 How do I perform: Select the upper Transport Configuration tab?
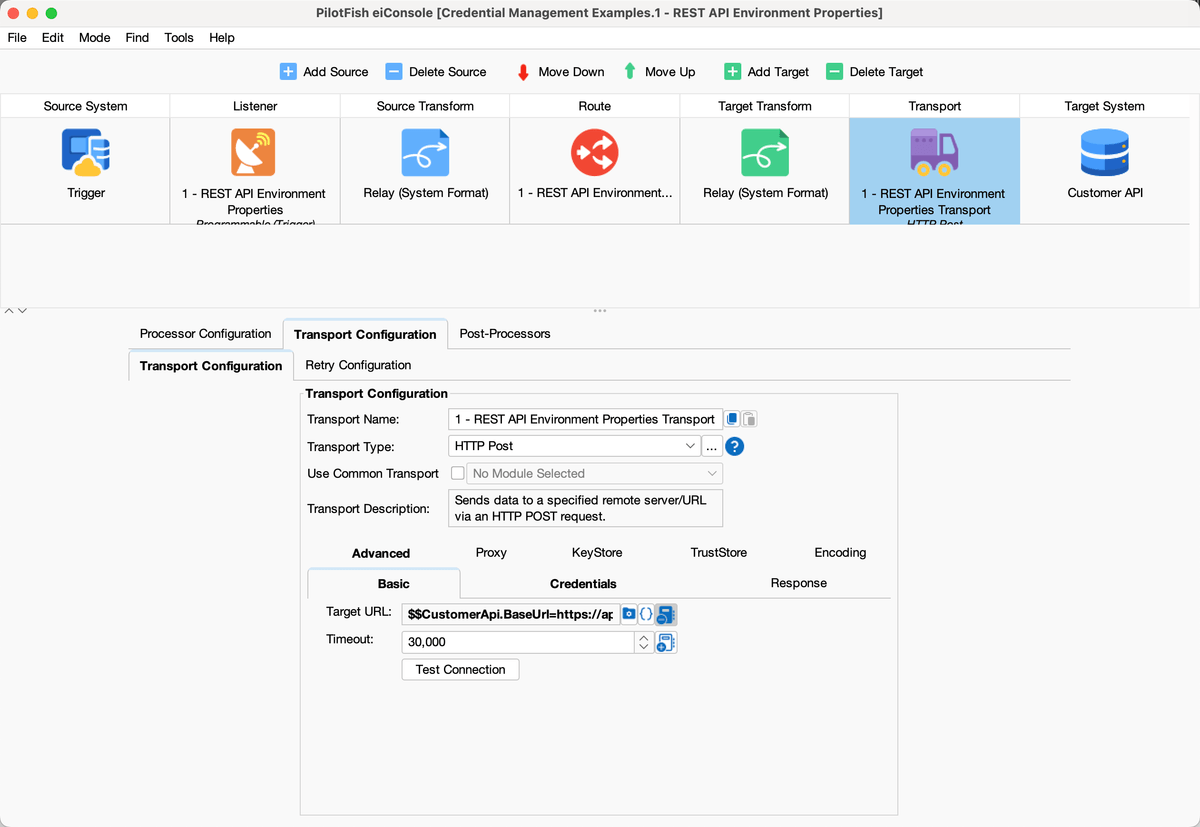click(365, 334)
